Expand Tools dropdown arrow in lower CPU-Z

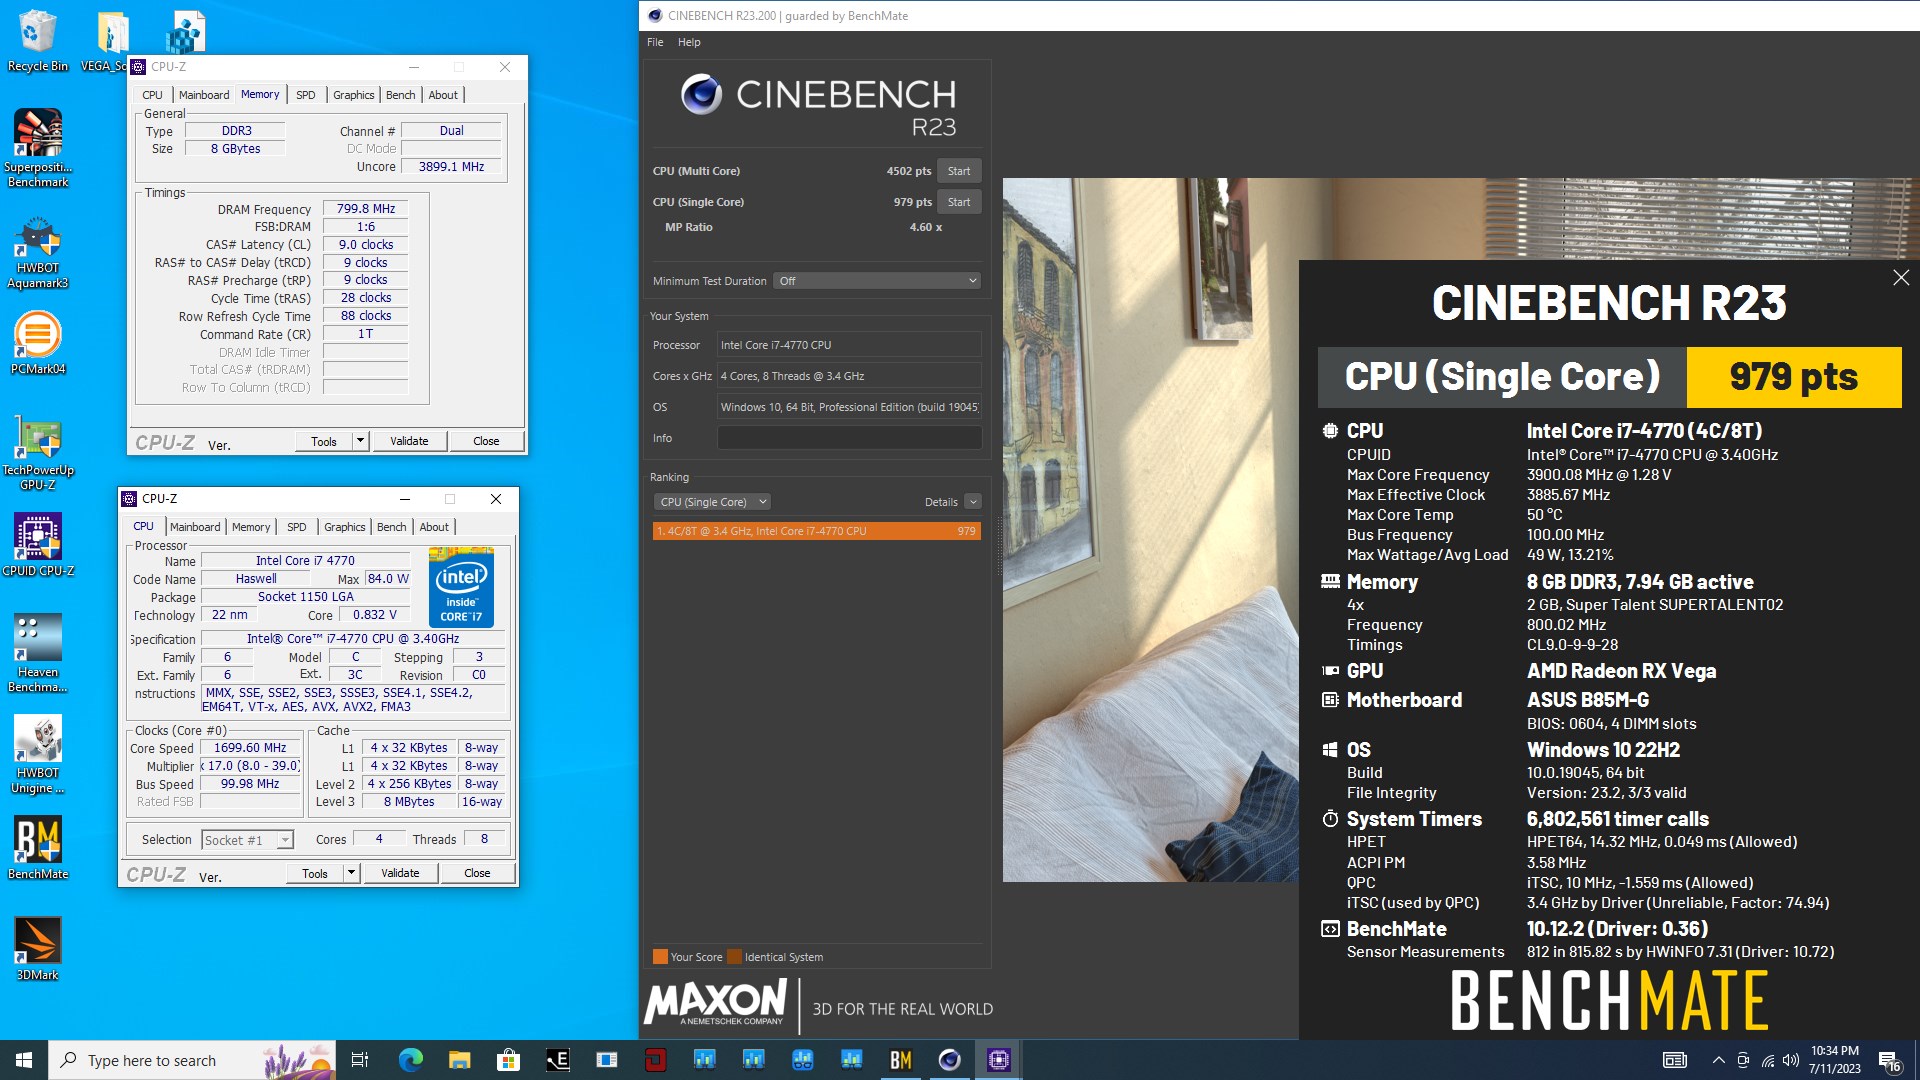pos(352,873)
